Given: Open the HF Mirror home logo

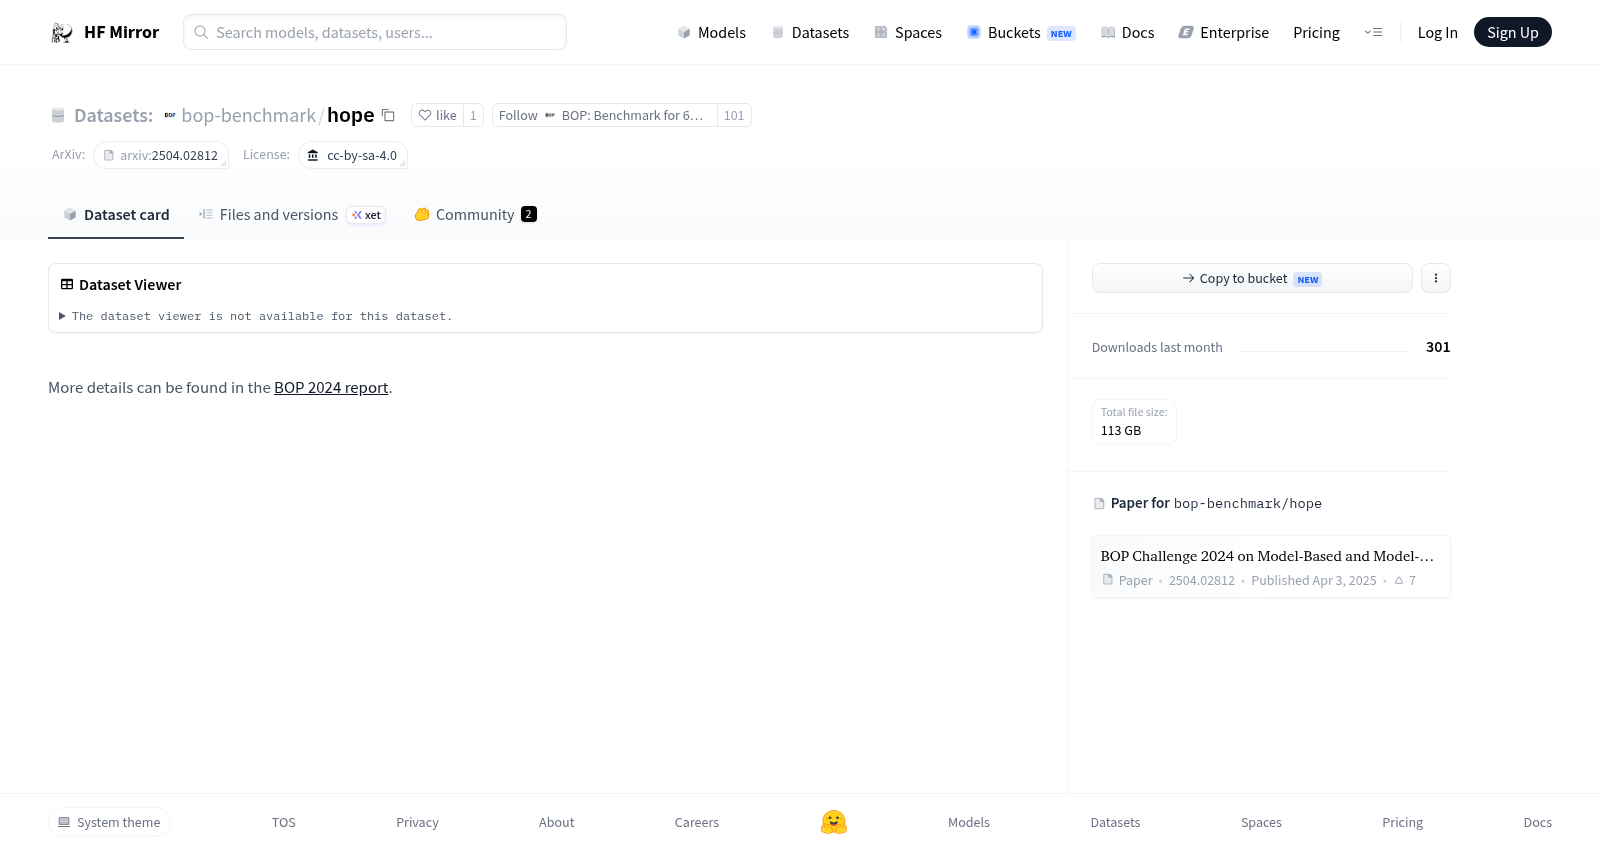Looking at the screenshot, I should click(x=105, y=32).
